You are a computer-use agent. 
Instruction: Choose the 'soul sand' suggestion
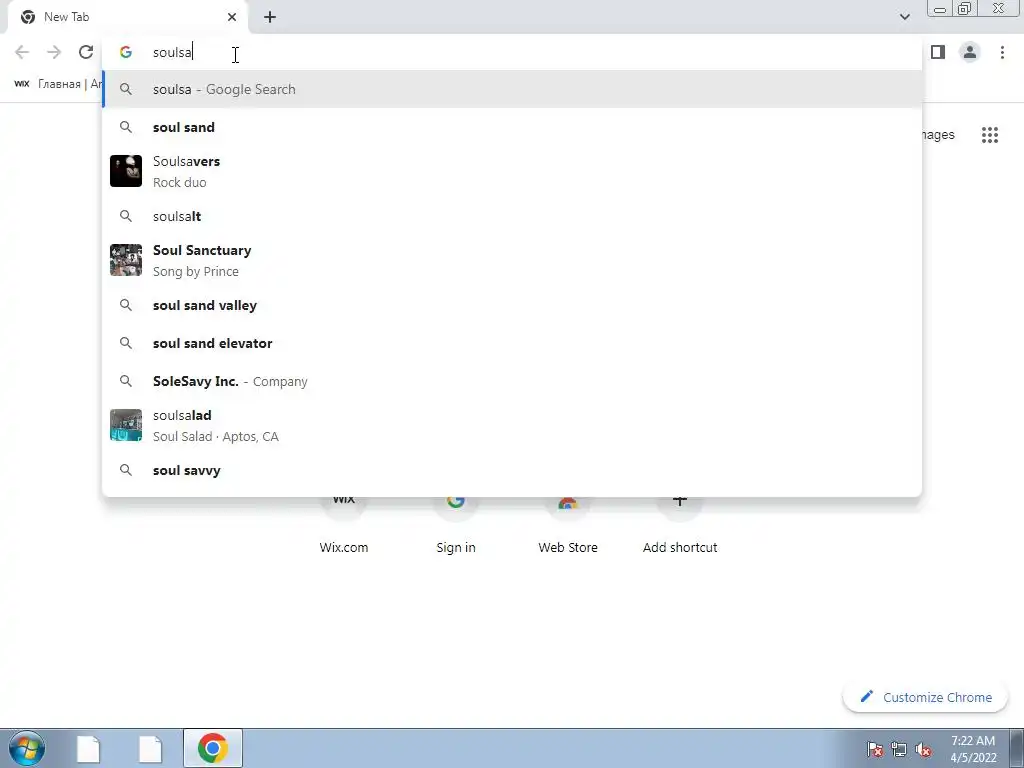tap(512, 127)
